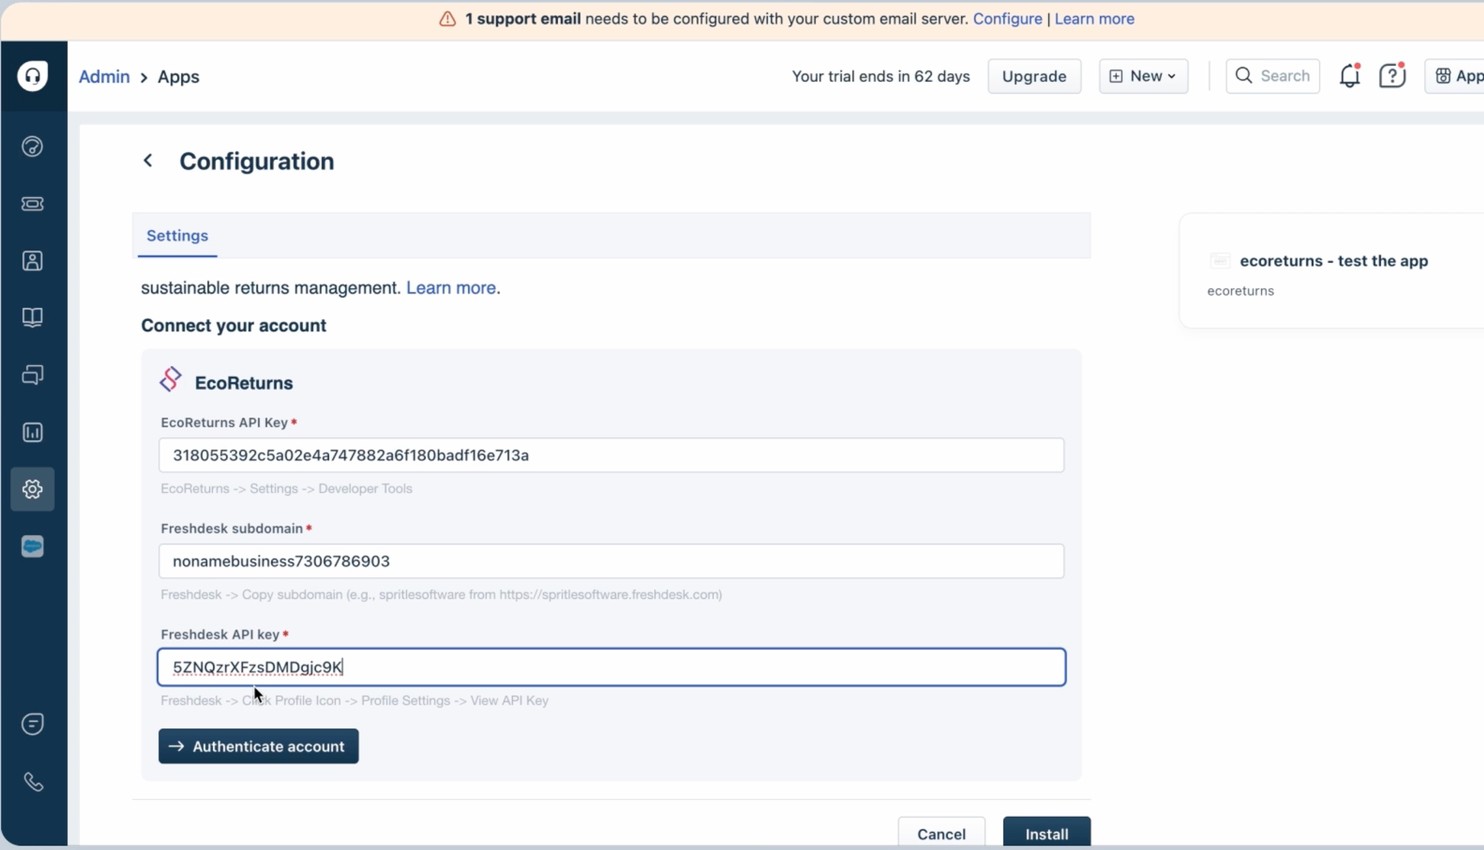
Task: Open the phone icon in sidebar
Action: [x=33, y=782]
